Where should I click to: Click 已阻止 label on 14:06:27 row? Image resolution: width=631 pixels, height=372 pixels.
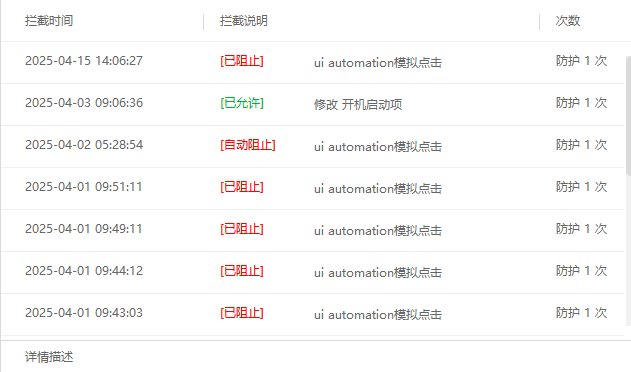(x=242, y=61)
